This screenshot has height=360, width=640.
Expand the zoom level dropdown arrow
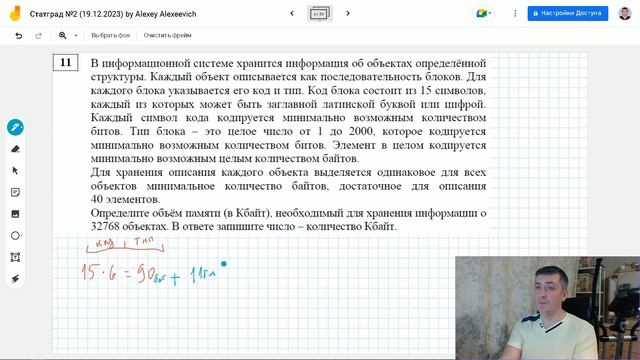point(76,36)
